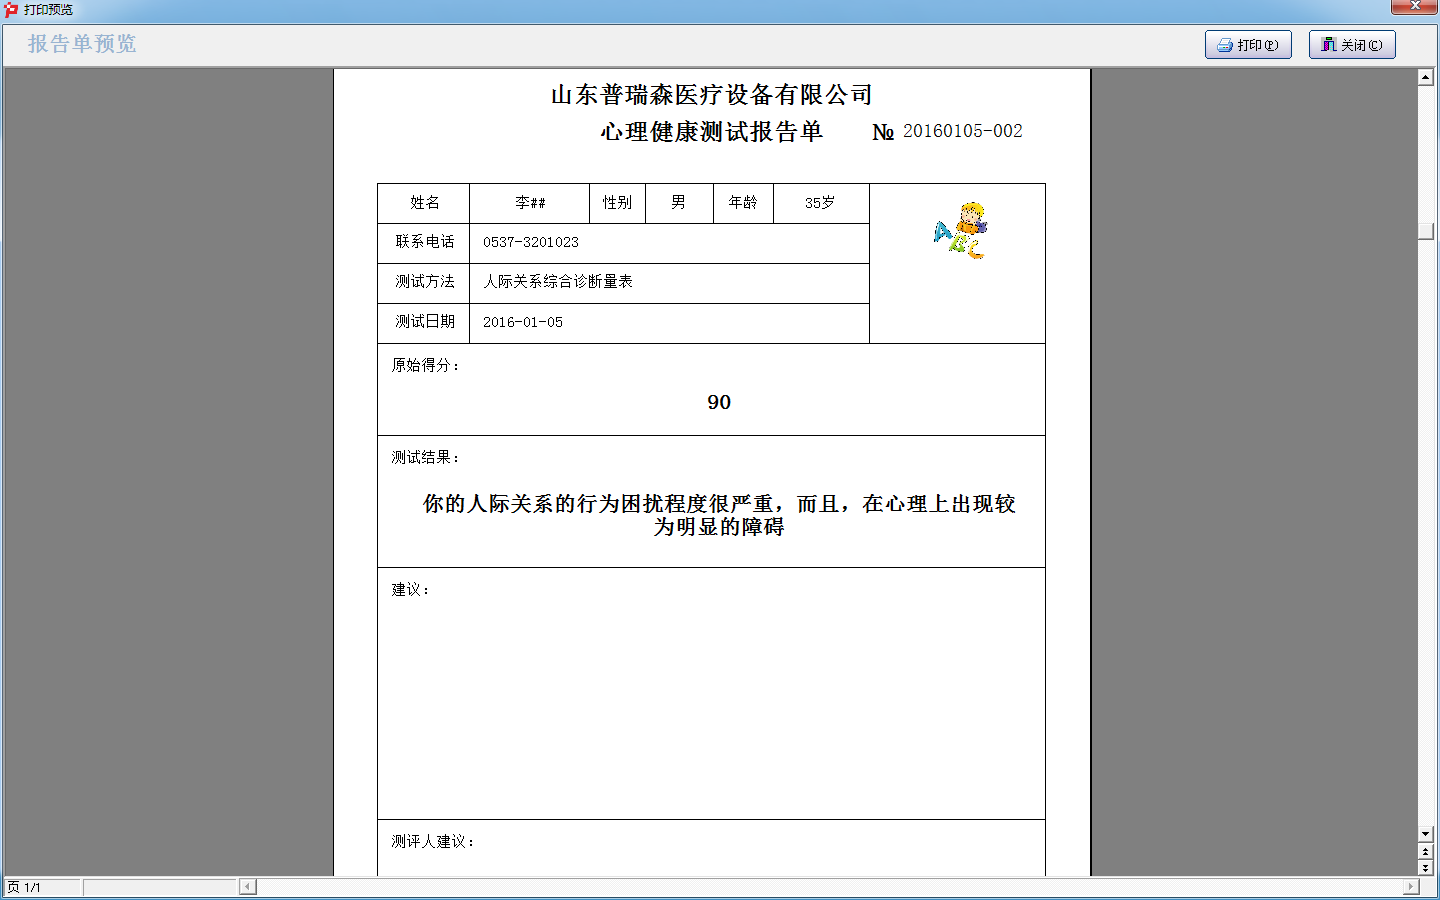Viewport: 1440px width, 900px height.
Task: Click the test method 人际关系综合诊断量表 cell
Action: point(558,282)
